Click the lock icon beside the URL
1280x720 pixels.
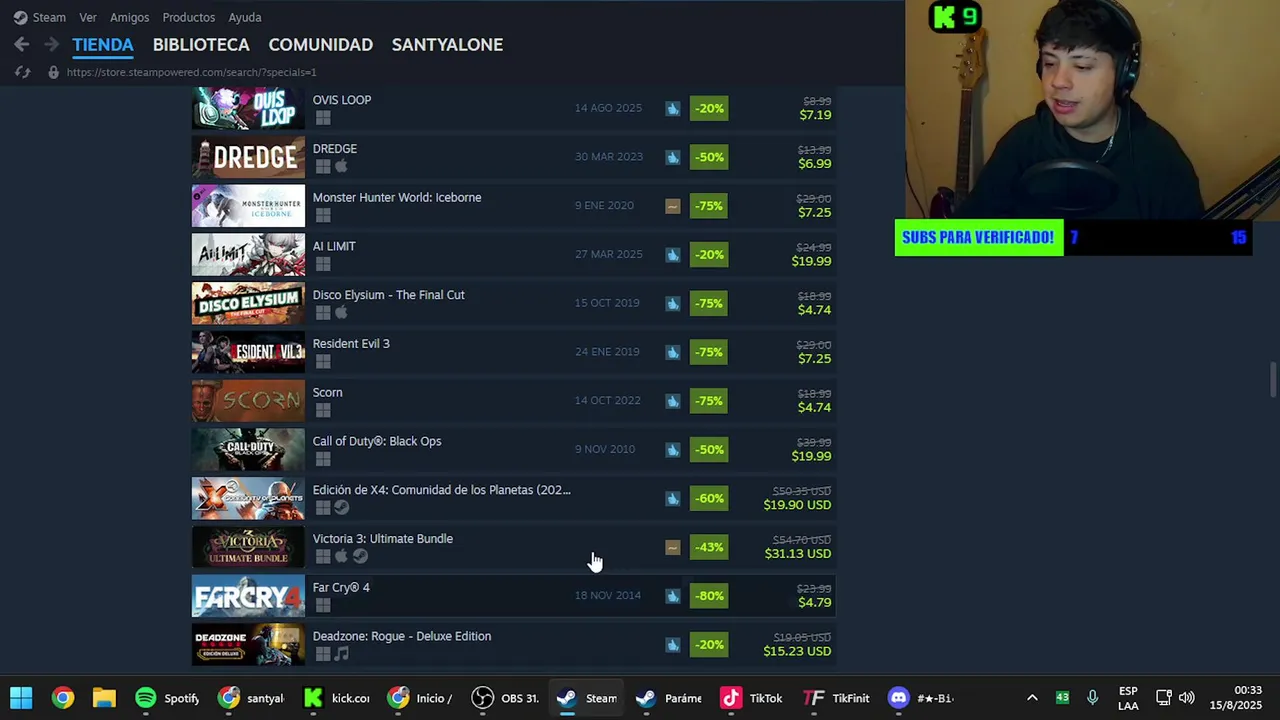pos(53,72)
